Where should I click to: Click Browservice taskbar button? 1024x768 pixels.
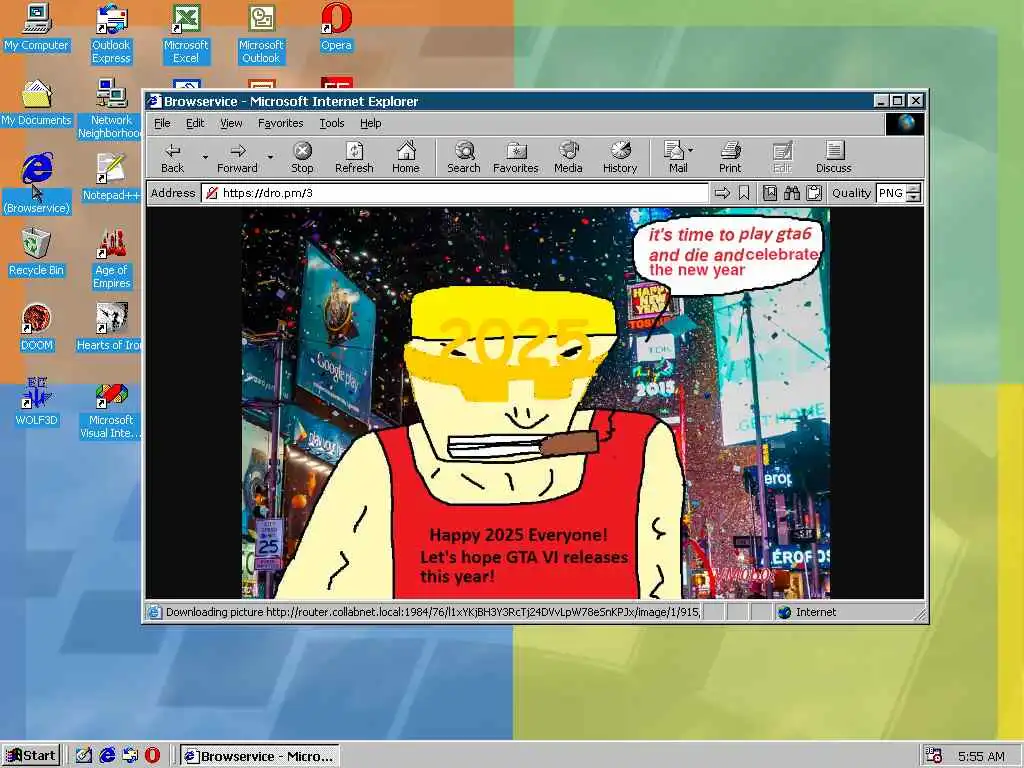pos(260,756)
